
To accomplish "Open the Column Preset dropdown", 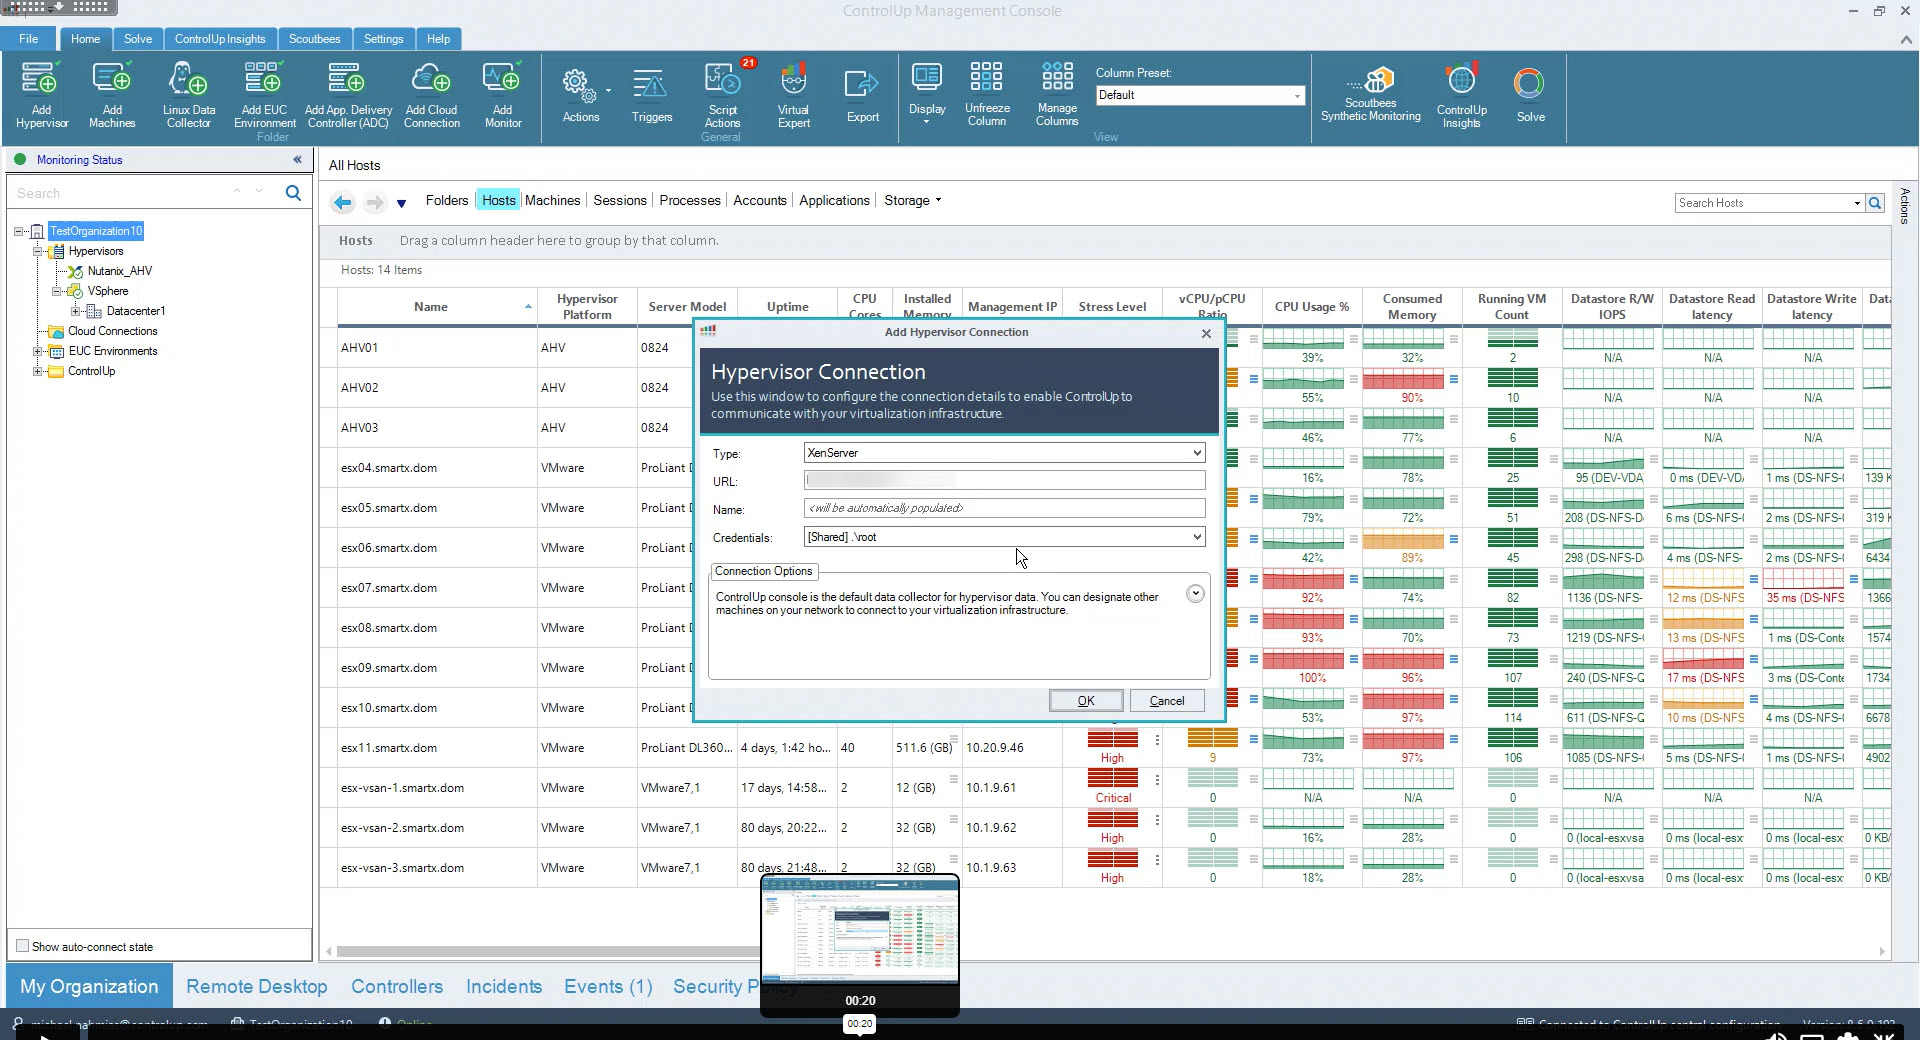I will [1297, 96].
